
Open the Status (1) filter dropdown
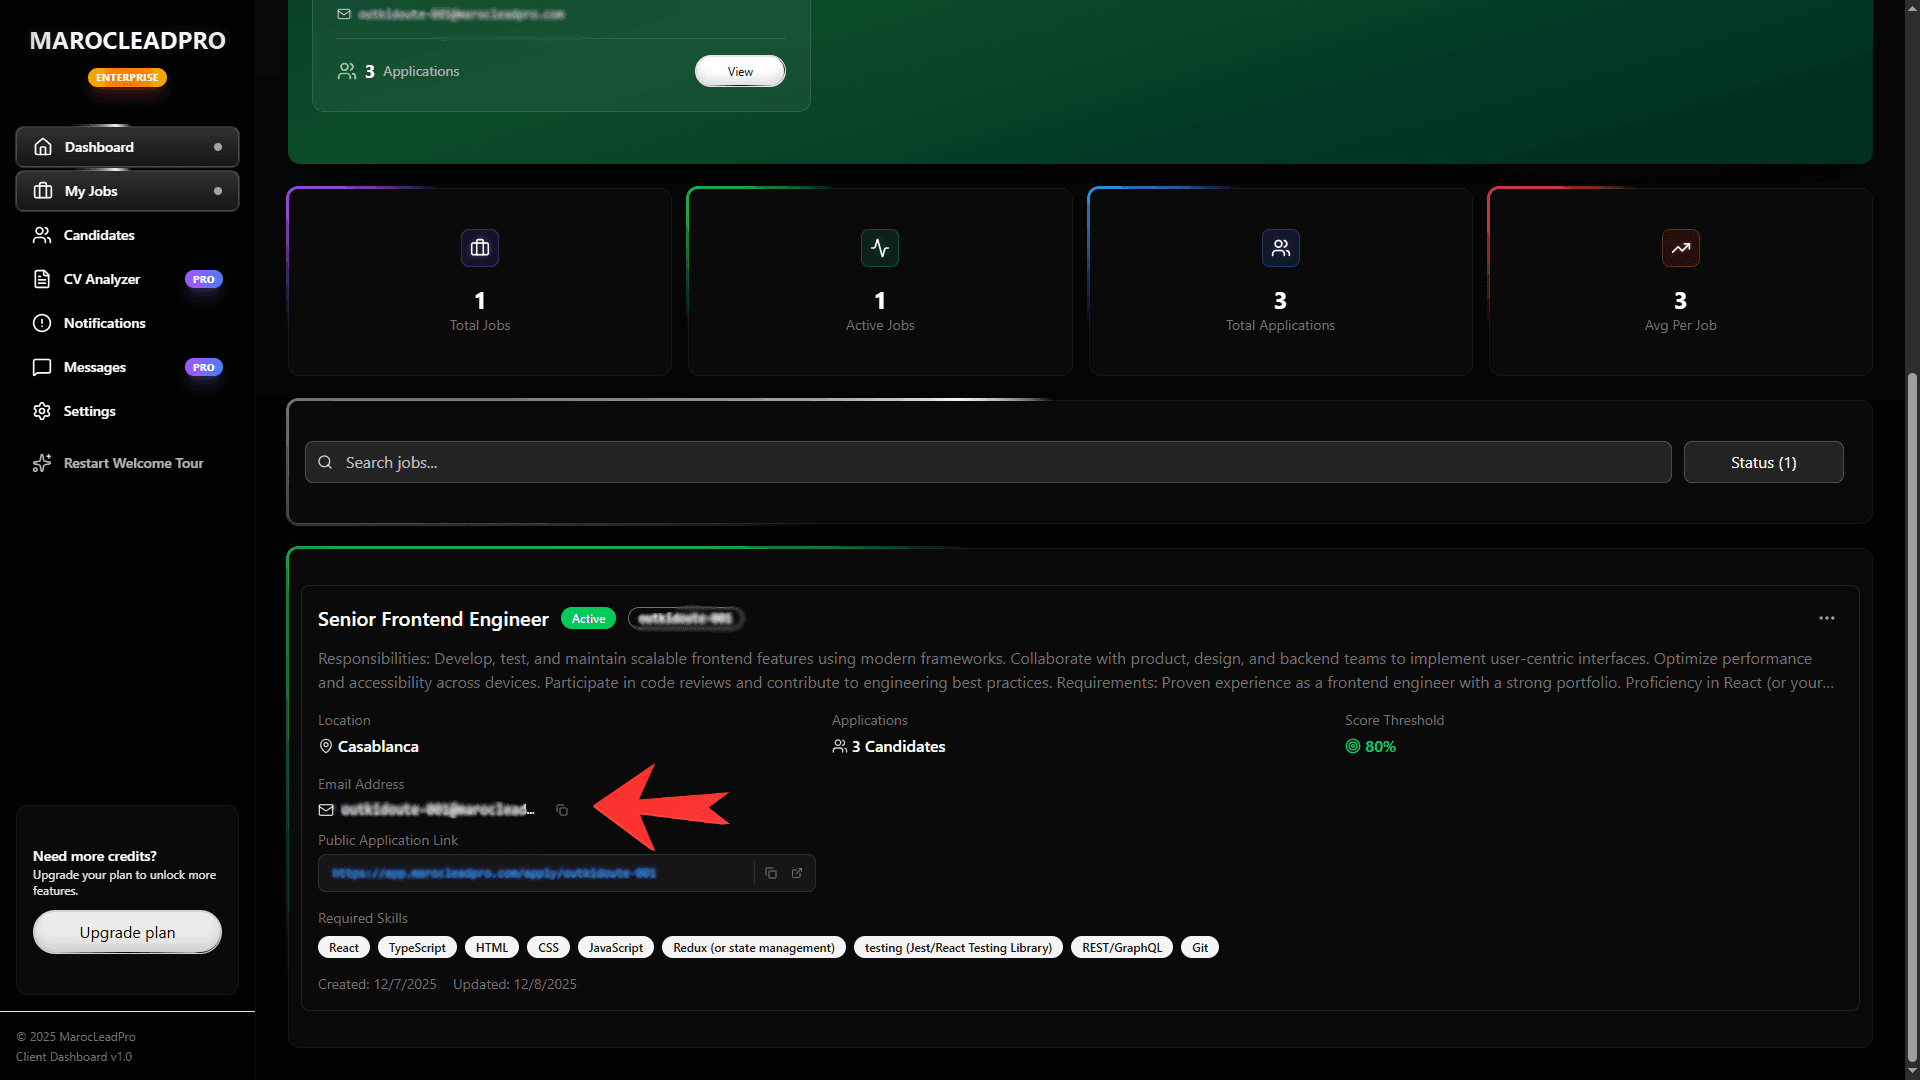pyautogui.click(x=1763, y=462)
